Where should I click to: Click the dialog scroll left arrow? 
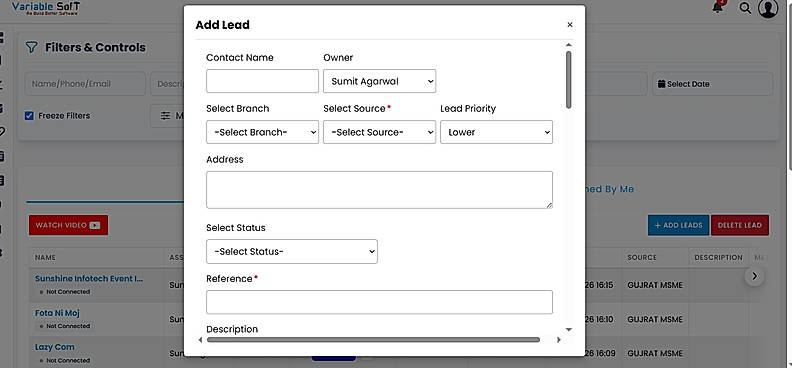[201, 340]
